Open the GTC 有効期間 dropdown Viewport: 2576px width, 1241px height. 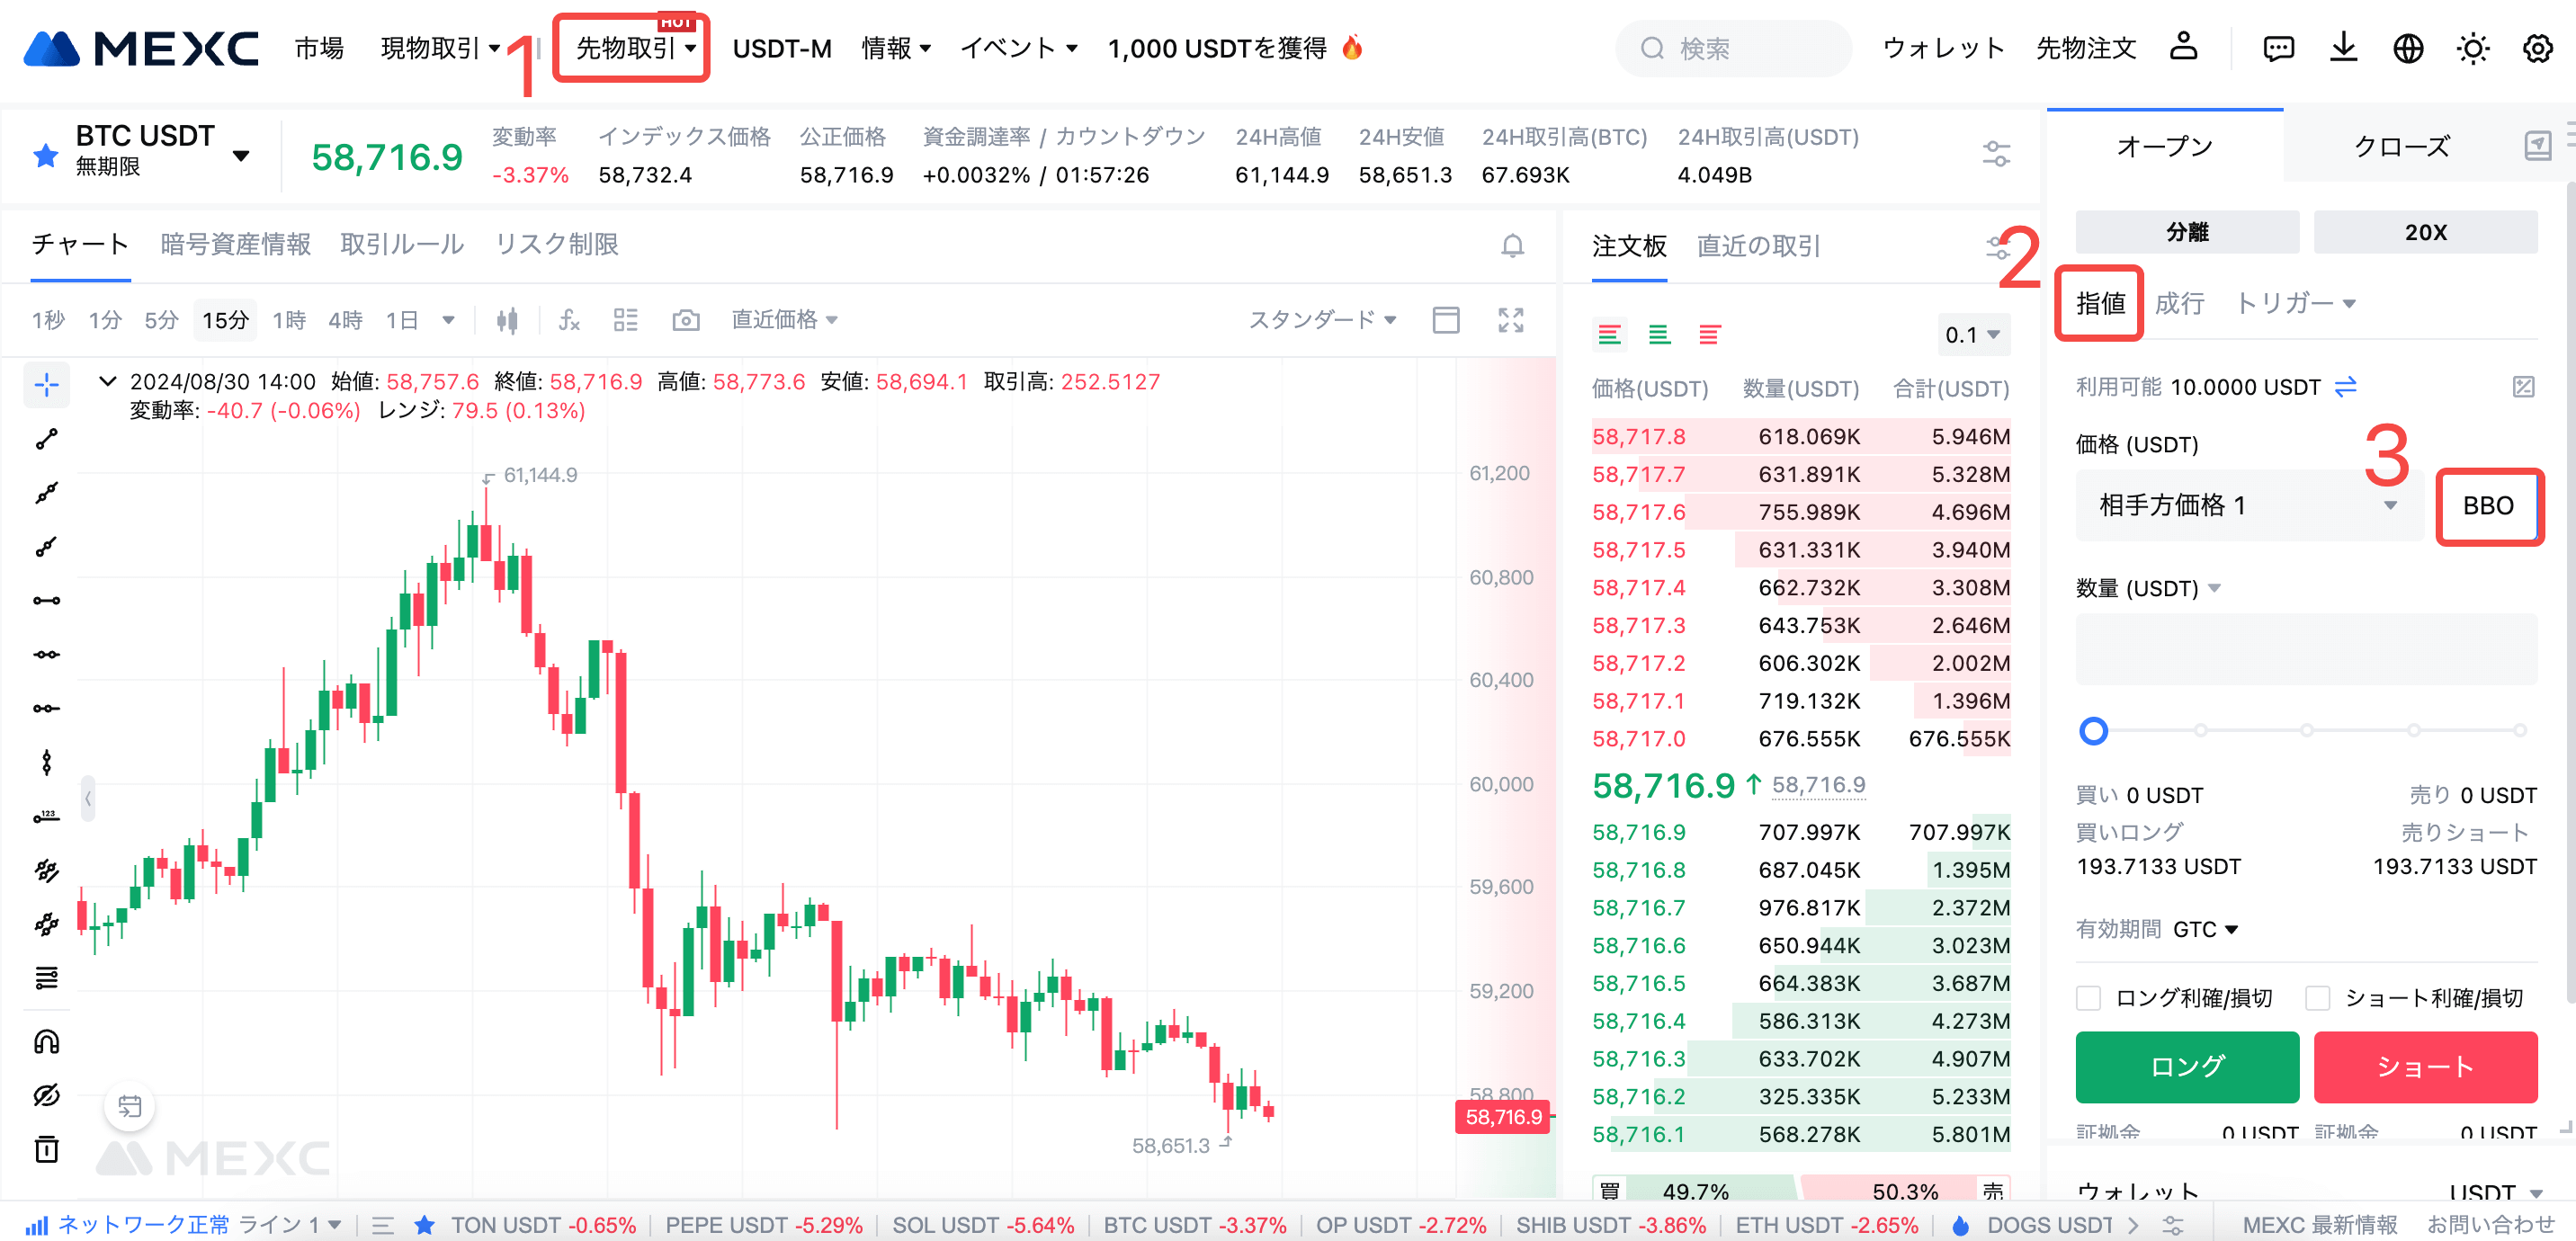coord(2205,929)
